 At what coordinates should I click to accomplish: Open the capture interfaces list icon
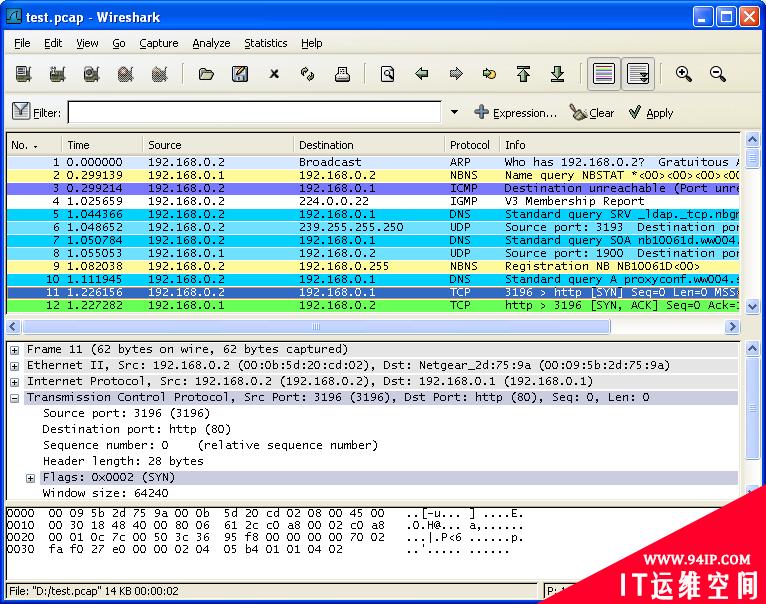(x=23, y=74)
